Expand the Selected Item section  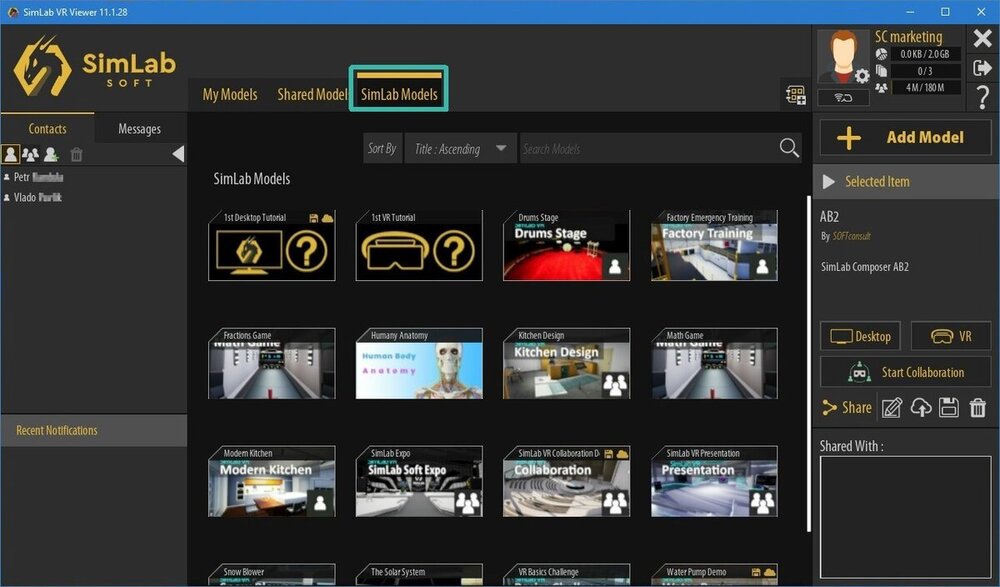[x=829, y=181]
